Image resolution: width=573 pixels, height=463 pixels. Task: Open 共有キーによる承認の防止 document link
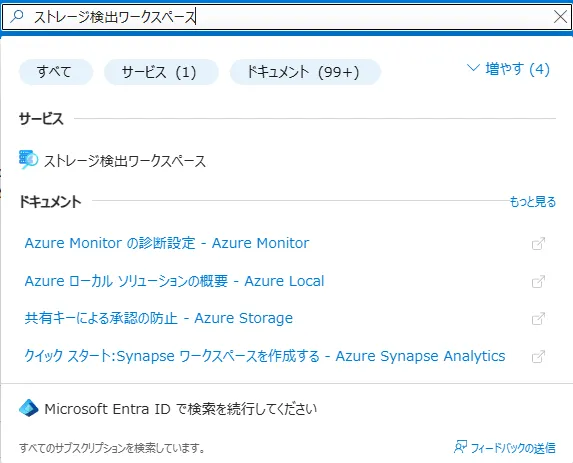[x=159, y=318]
